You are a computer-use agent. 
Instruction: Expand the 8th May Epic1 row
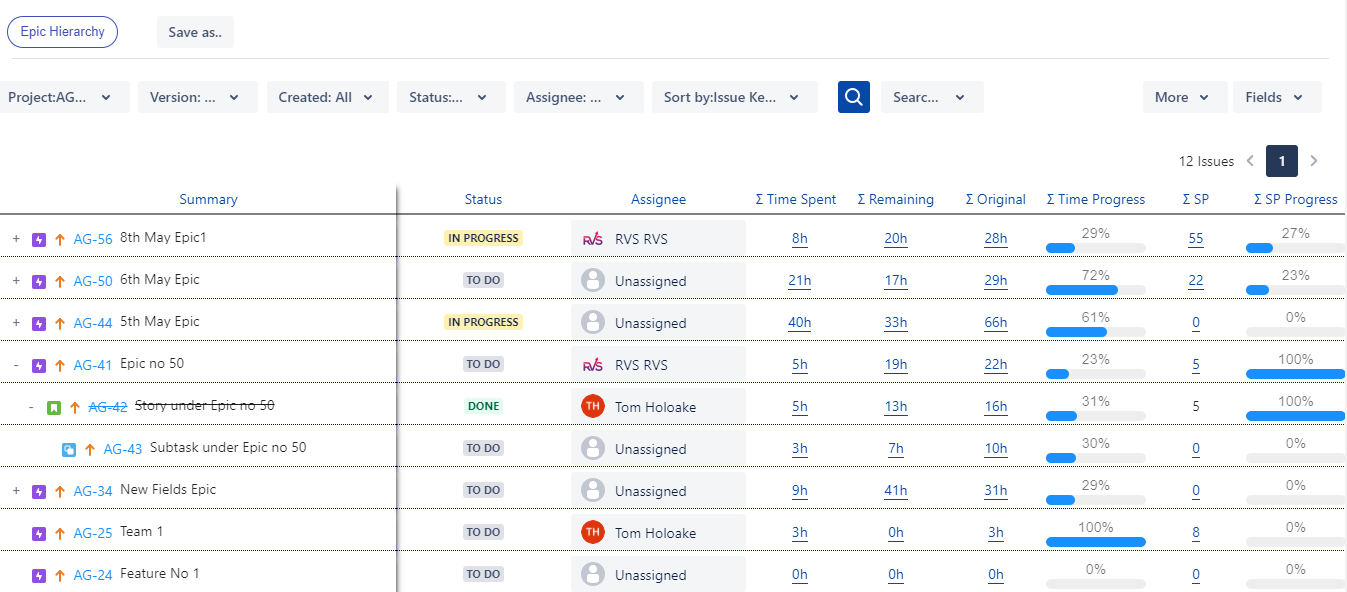(x=15, y=238)
